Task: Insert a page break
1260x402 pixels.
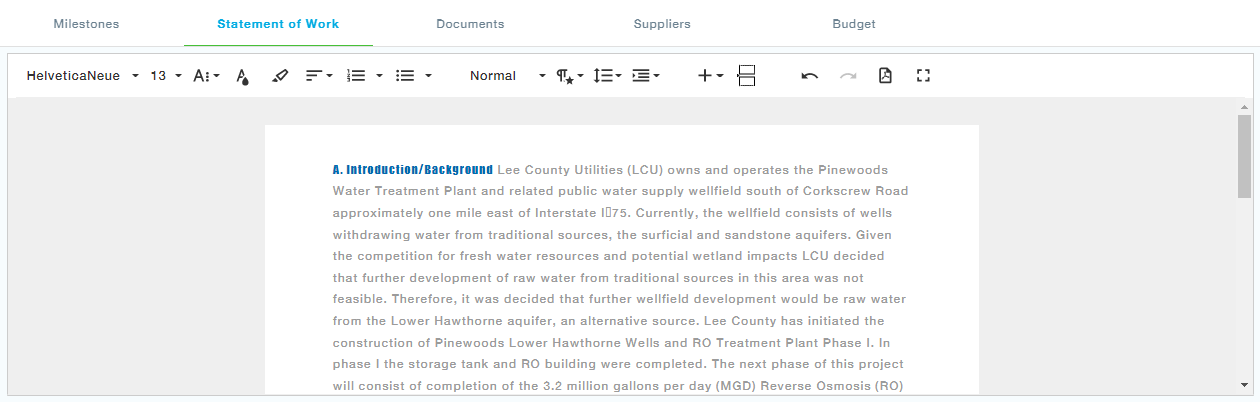Action: 746,76
